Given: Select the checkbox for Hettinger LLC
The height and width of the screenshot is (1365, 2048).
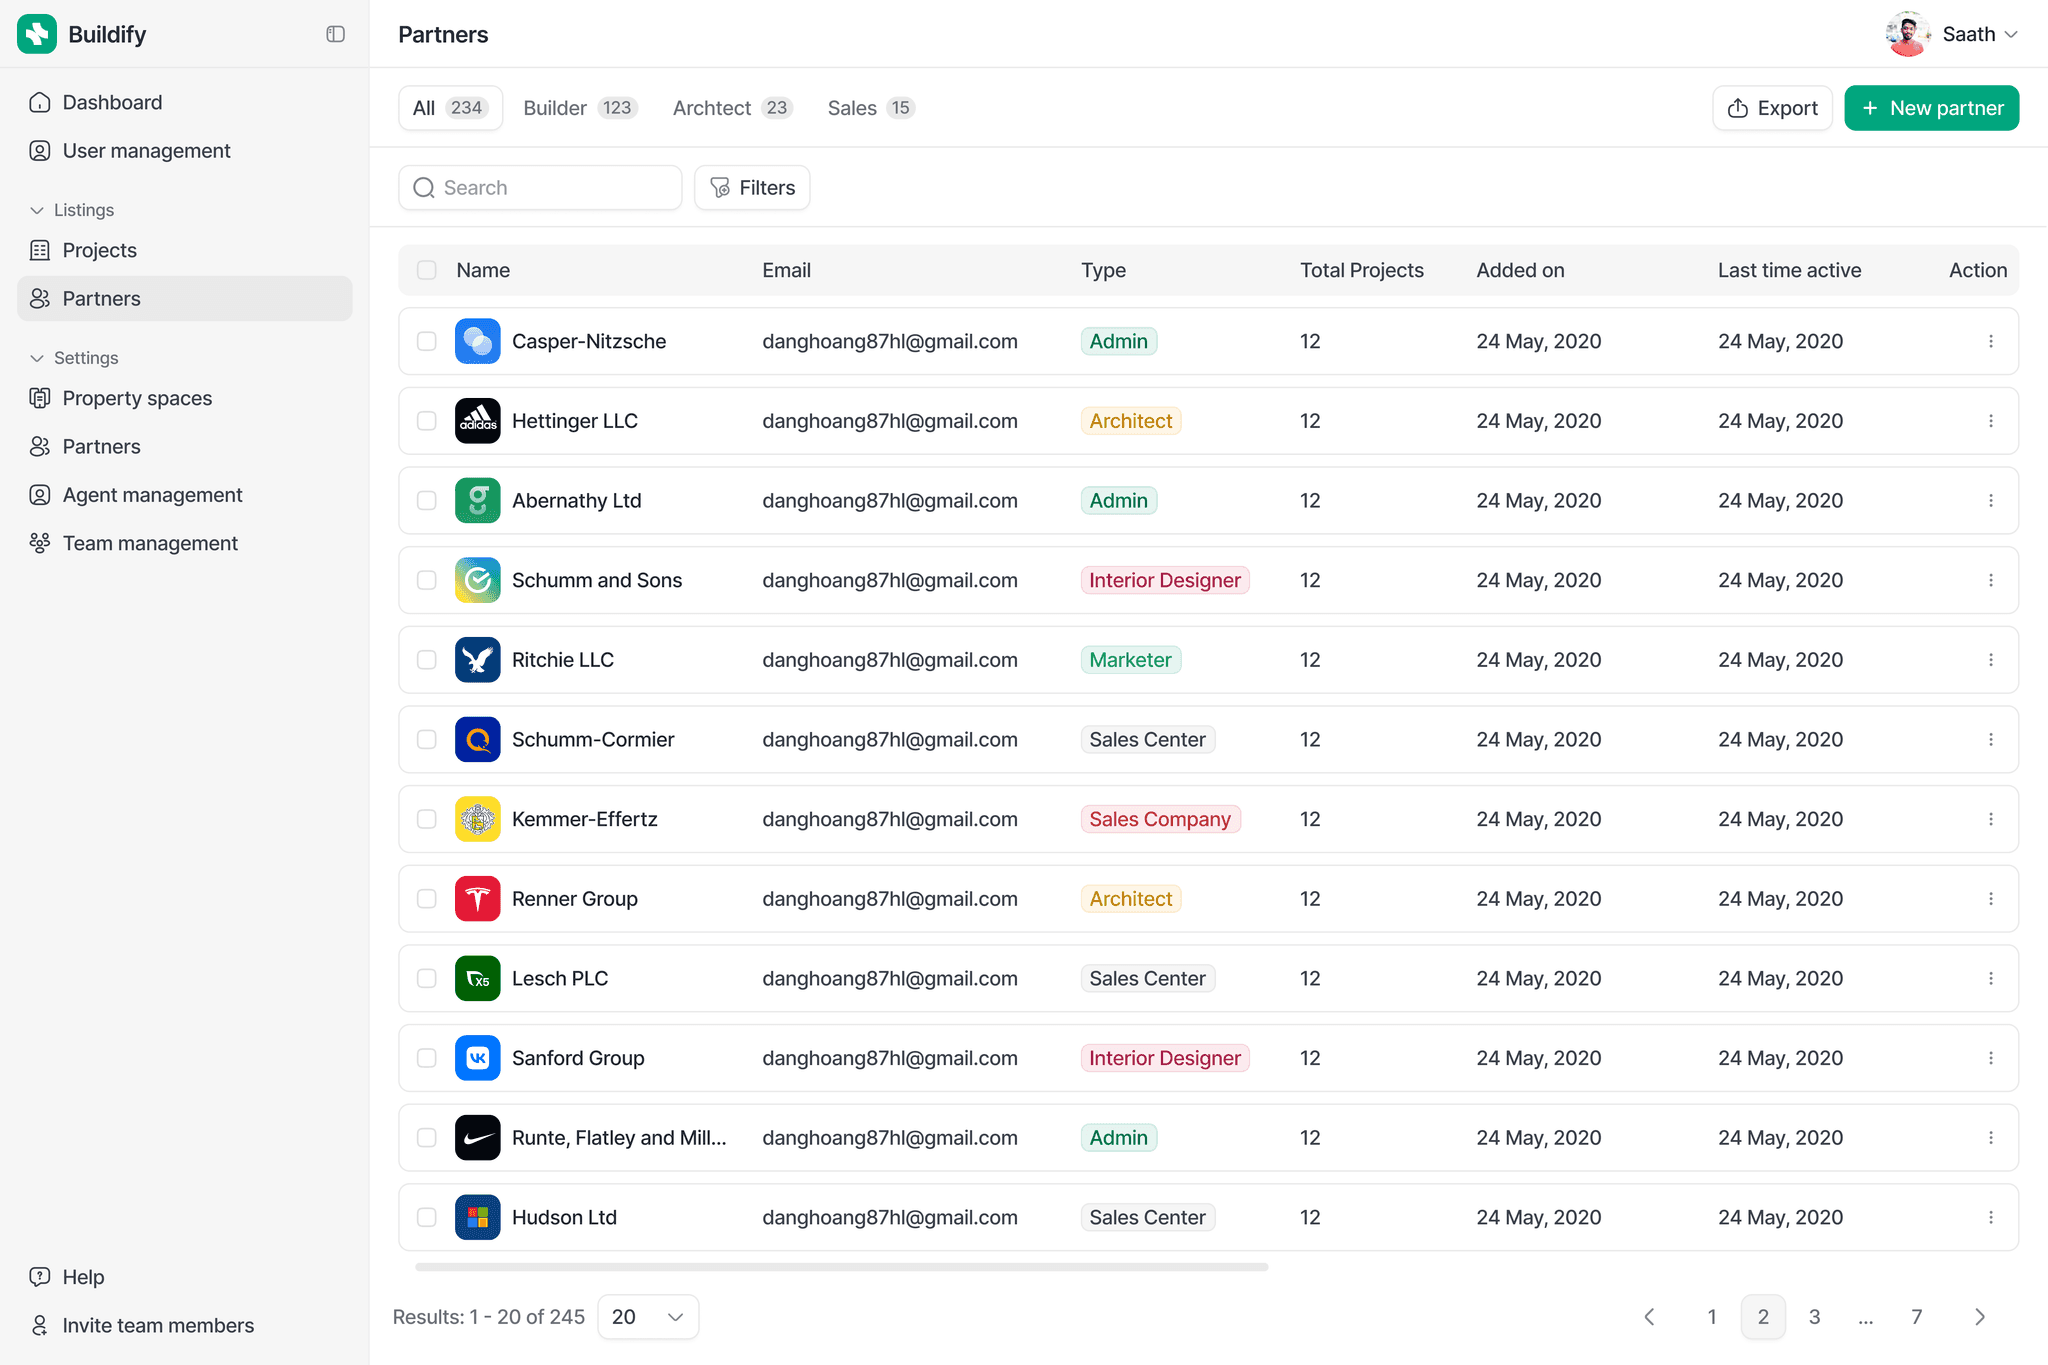Looking at the screenshot, I should tap(427, 420).
